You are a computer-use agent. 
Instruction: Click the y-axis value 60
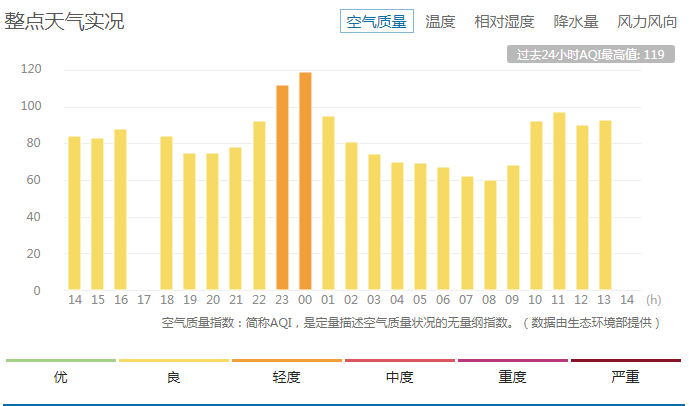pyautogui.click(x=33, y=180)
